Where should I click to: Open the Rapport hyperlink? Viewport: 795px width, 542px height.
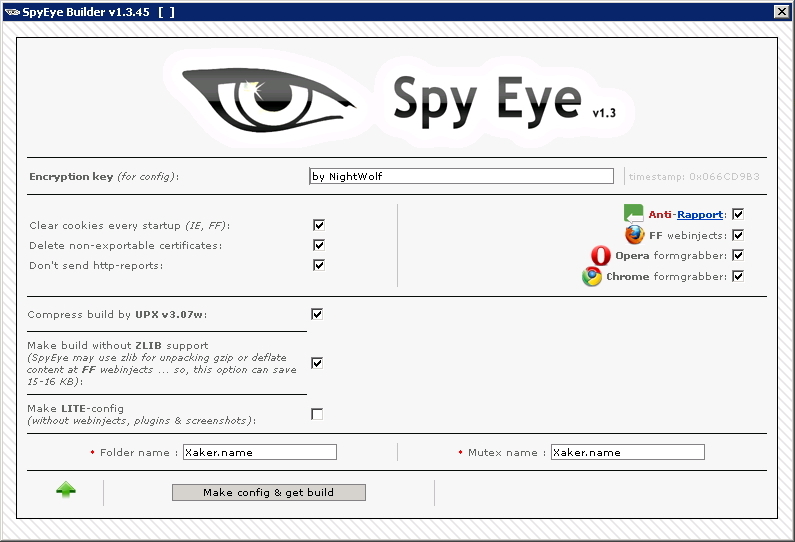tap(700, 214)
